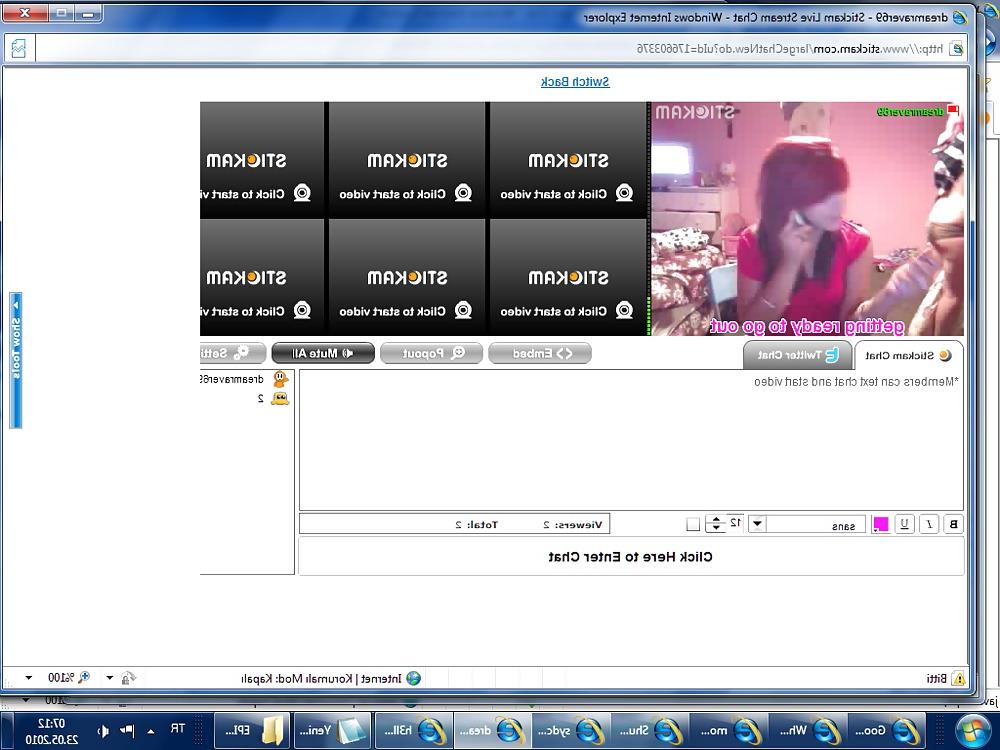Switch to Shu... Internet Explorer taskbar window
This screenshot has width=1000, height=750.
click(649, 731)
